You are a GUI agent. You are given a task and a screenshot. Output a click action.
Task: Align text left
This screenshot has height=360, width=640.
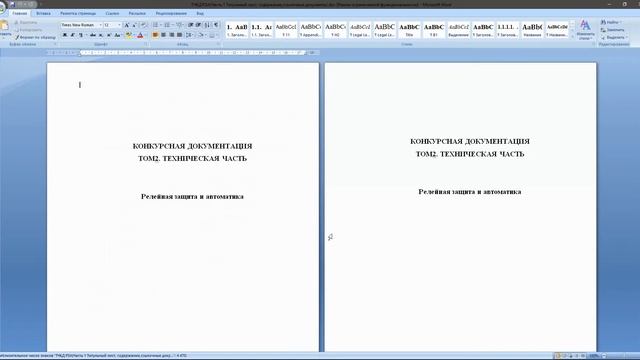tap(155, 35)
